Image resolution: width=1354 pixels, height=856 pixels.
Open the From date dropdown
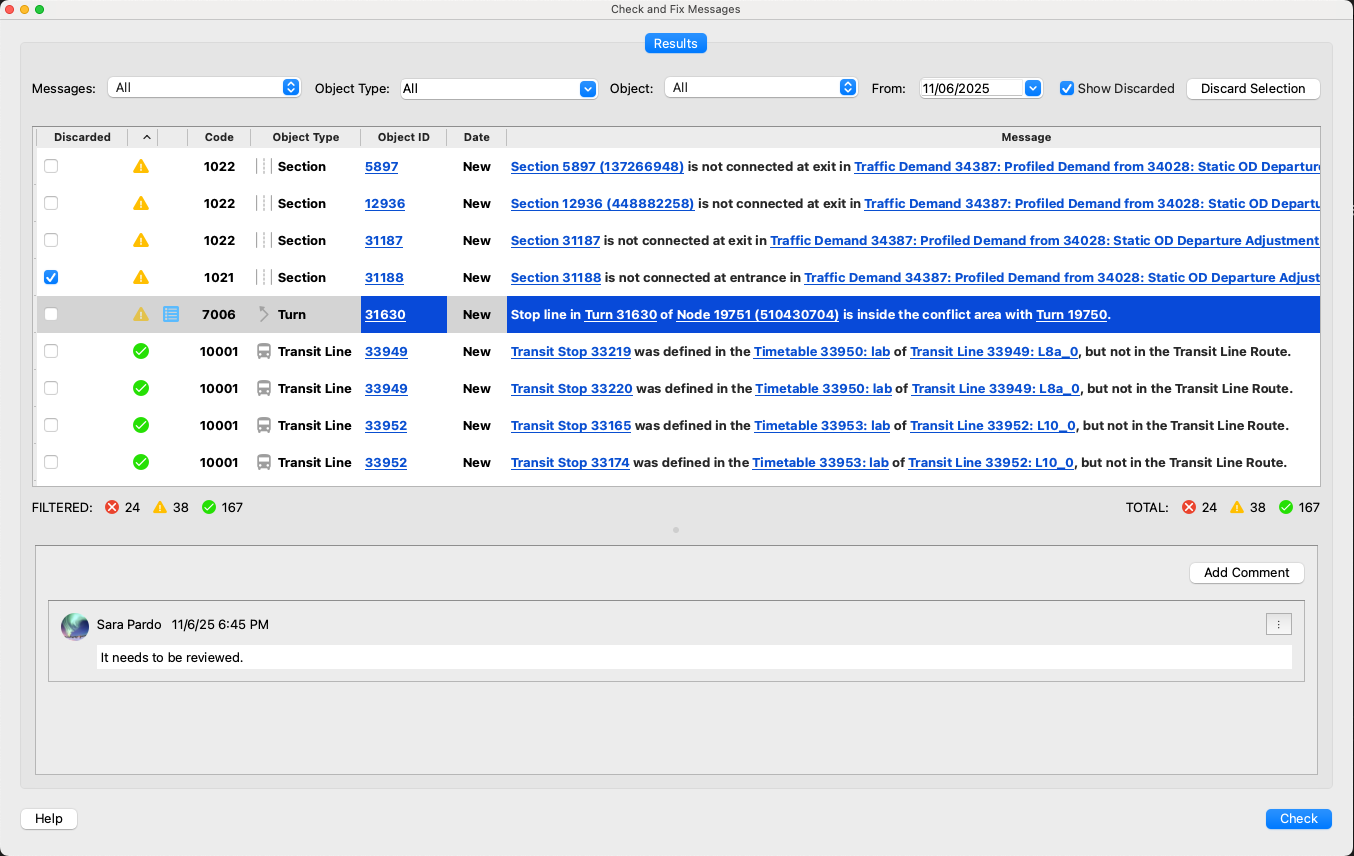coord(1032,88)
